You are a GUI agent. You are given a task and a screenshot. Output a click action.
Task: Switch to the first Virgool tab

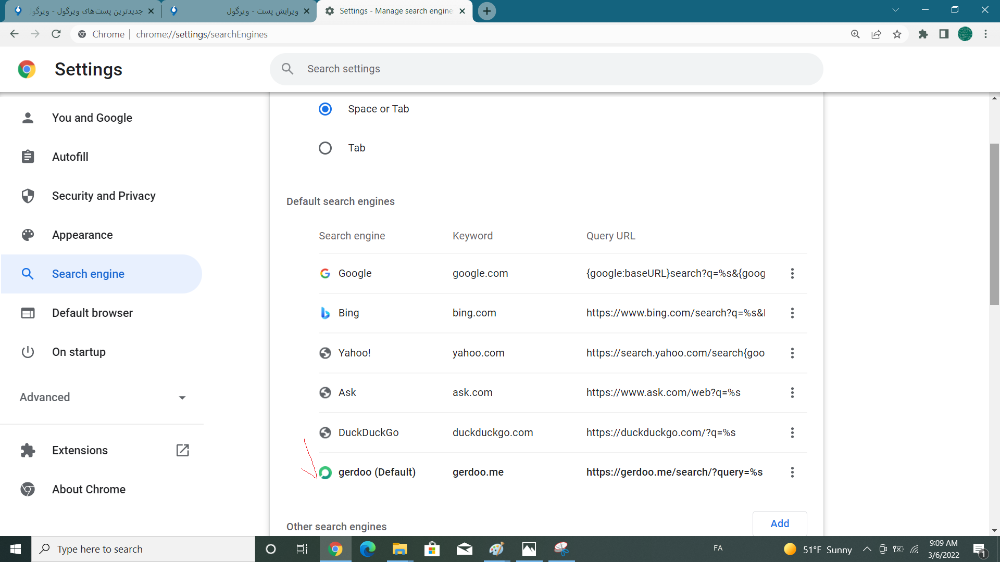82,11
